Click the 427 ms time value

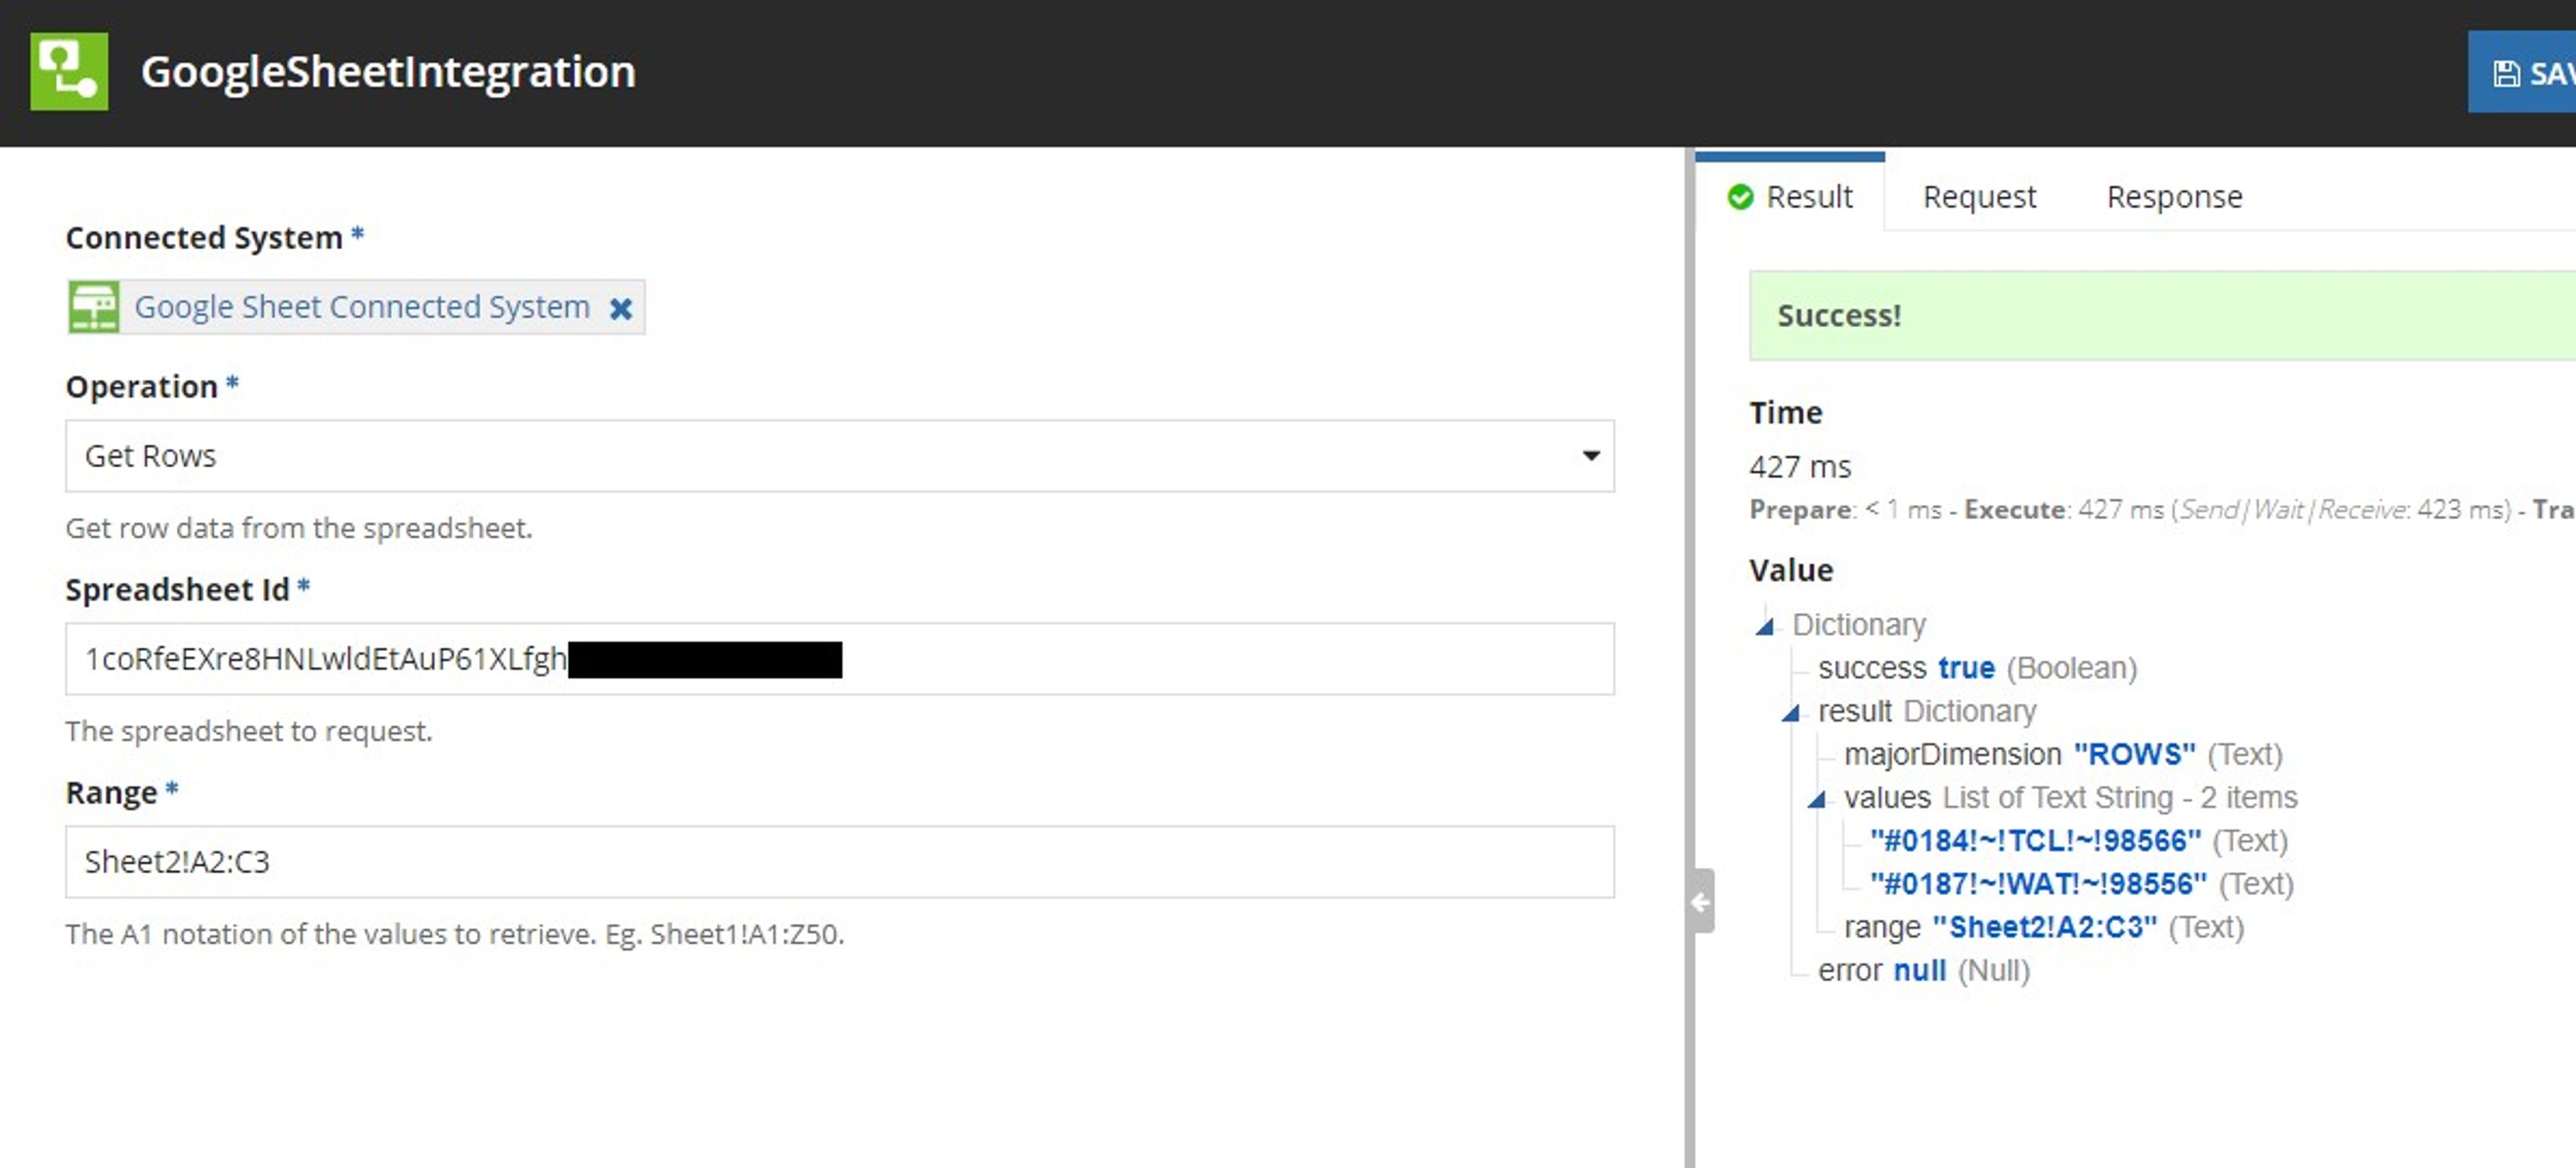[1800, 466]
